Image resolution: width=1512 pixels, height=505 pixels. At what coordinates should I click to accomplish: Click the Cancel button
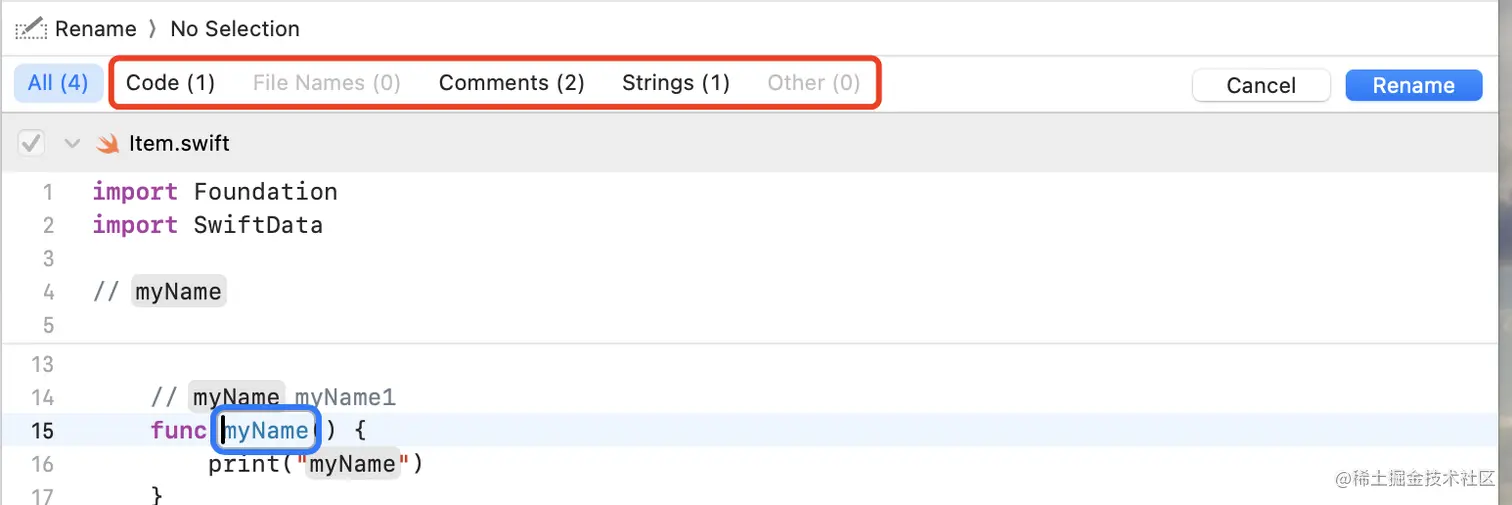click(x=1261, y=85)
